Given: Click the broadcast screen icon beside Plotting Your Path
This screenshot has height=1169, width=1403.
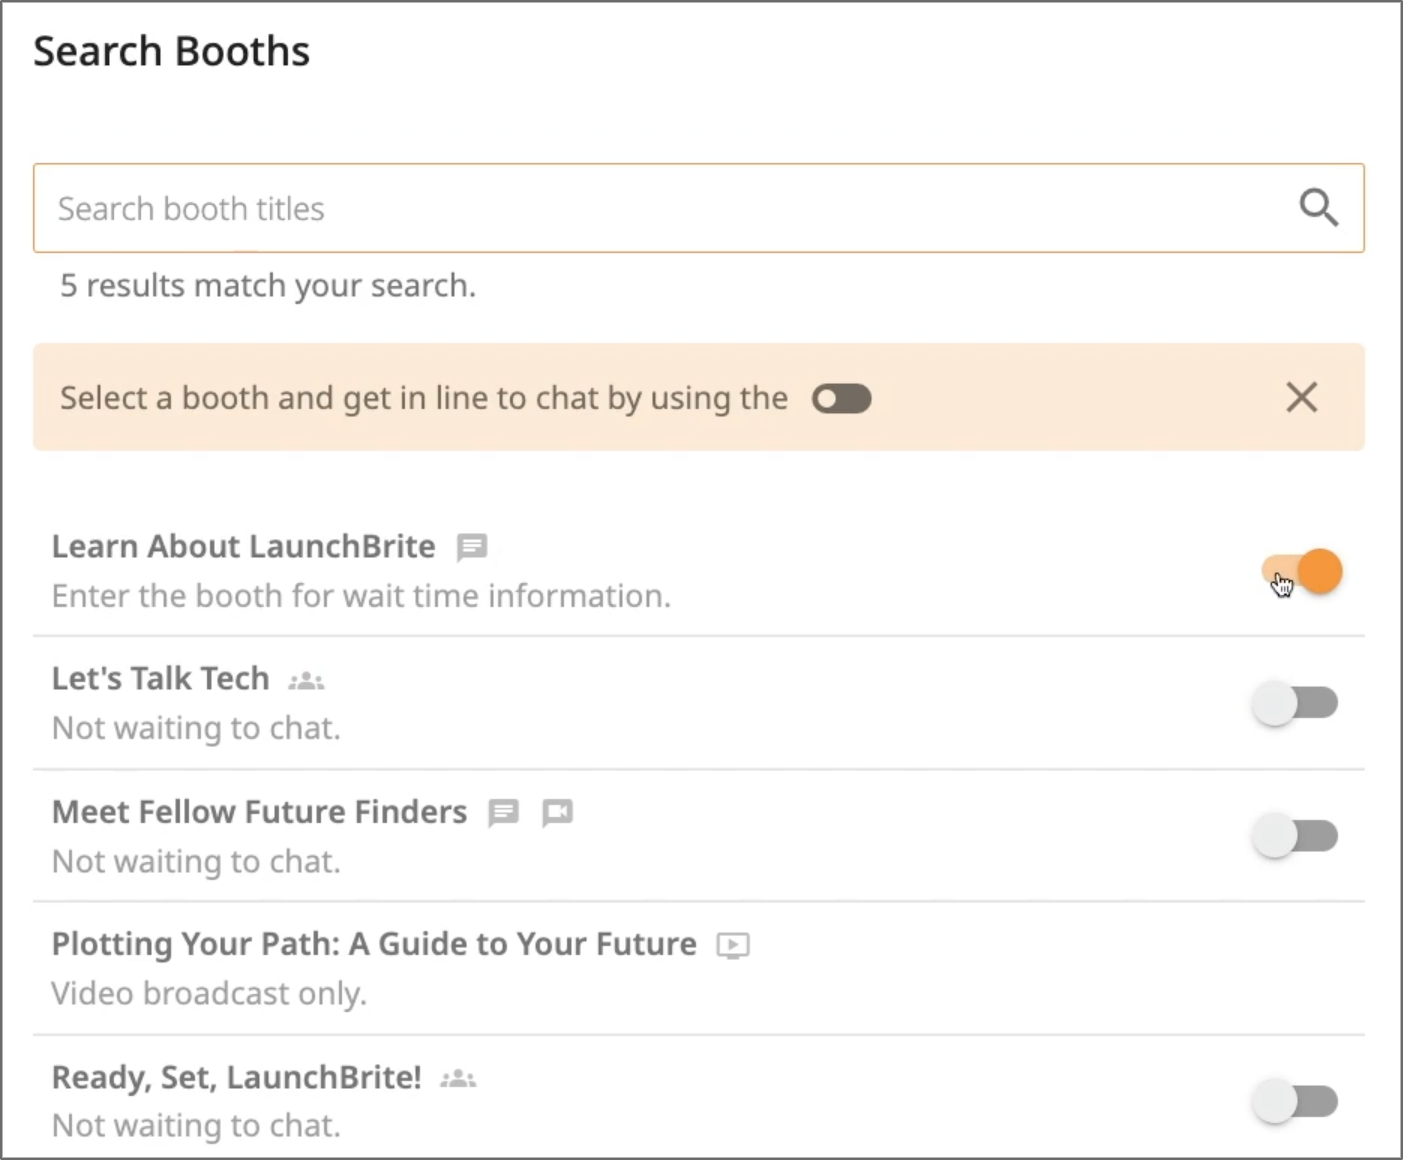Looking at the screenshot, I should [x=733, y=945].
